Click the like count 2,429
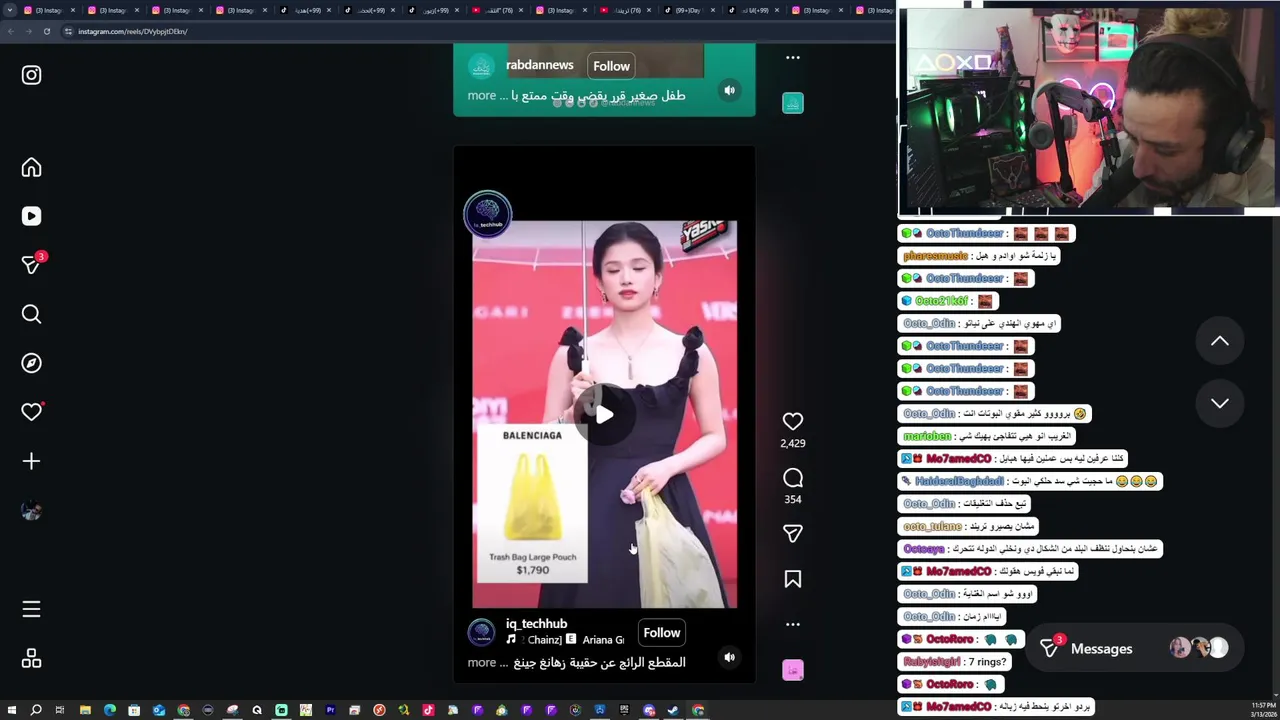Viewport: 1280px width, 720px height. coord(793,443)
